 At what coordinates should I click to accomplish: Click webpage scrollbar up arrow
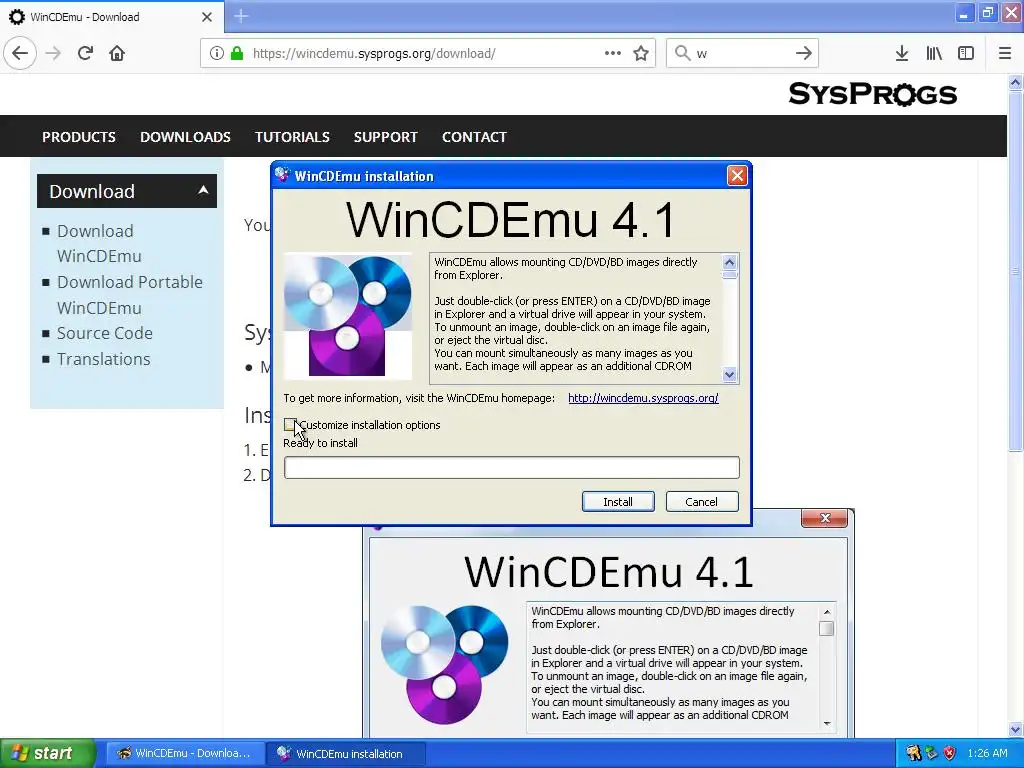click(1015, 83)
